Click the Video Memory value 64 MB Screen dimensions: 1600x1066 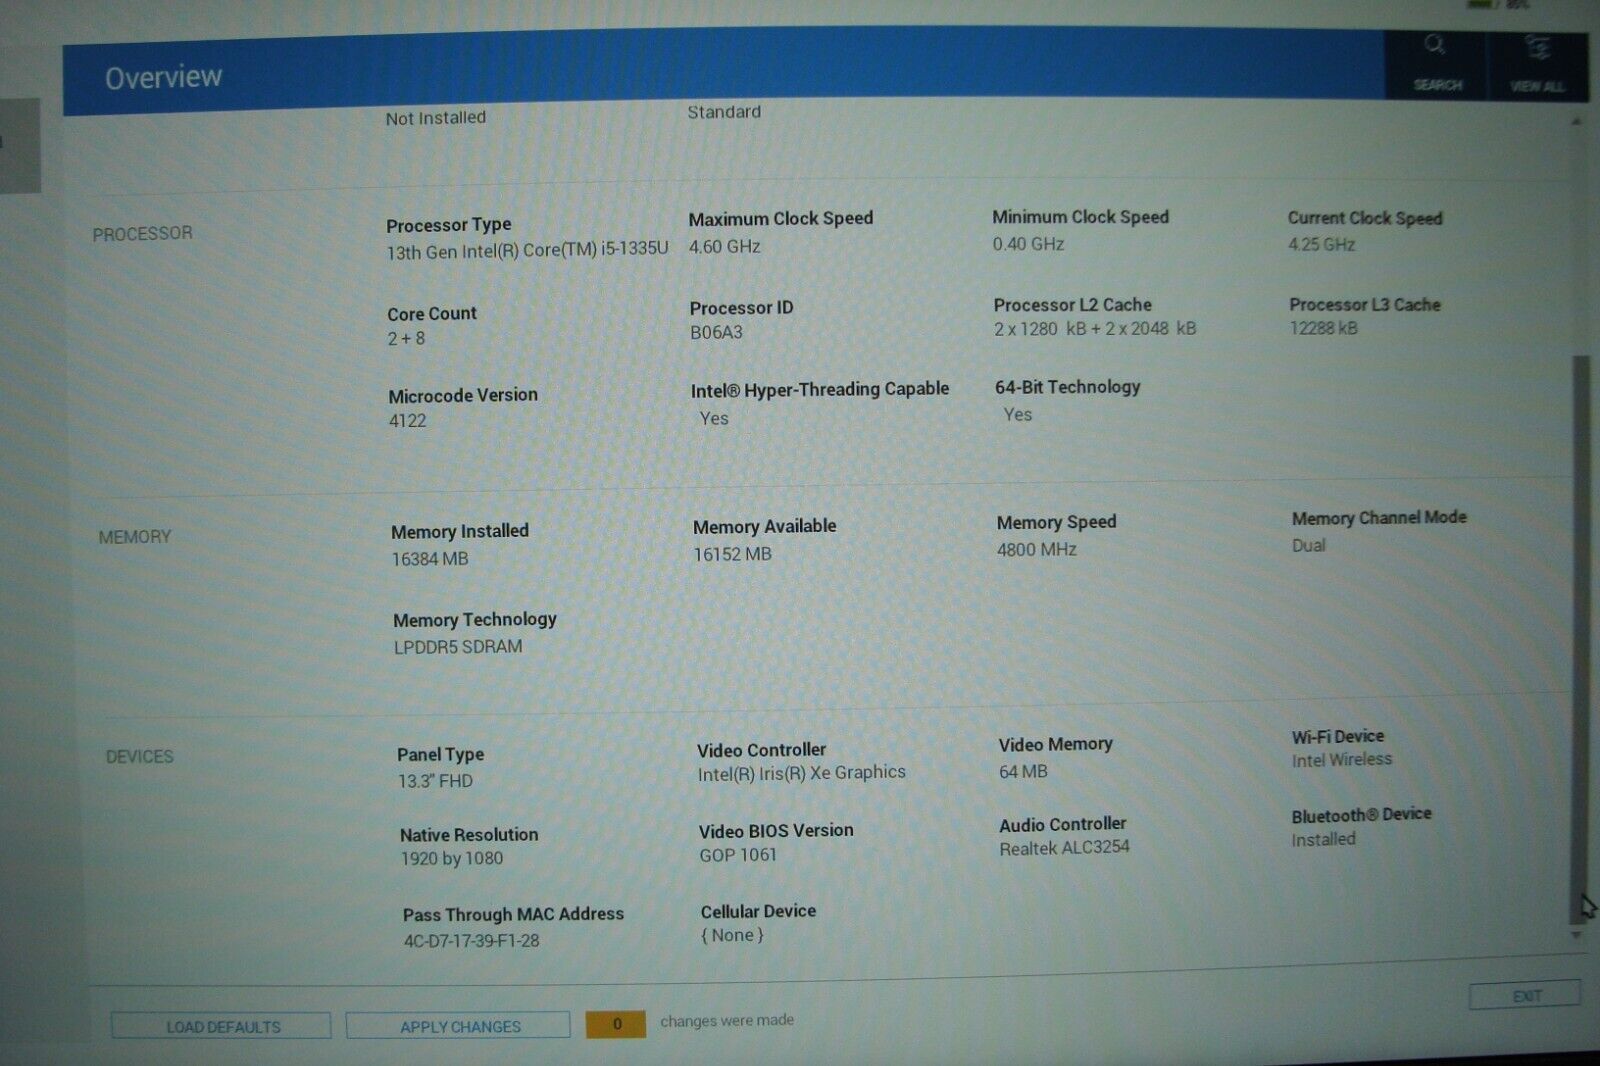[1023, 771]
